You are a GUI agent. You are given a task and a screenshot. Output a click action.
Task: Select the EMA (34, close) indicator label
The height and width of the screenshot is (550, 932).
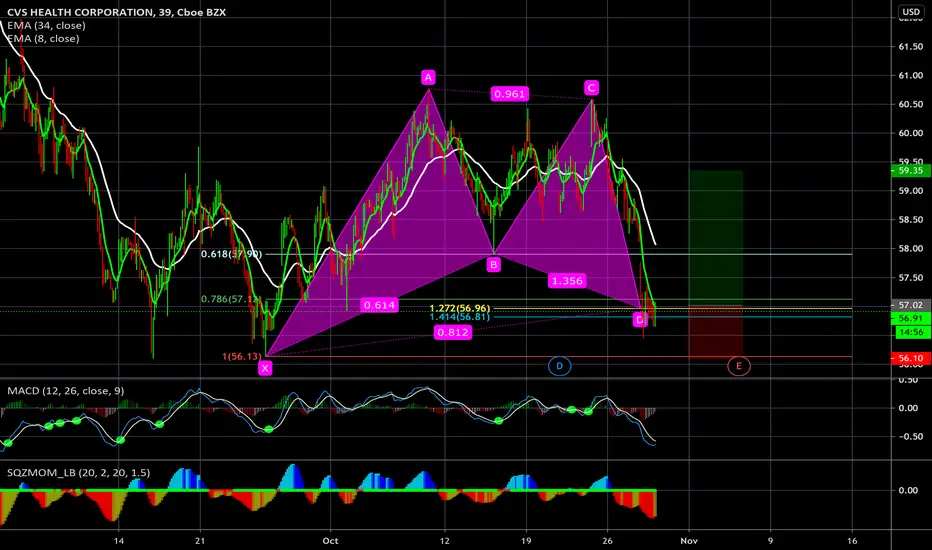(x=46, y=26)
